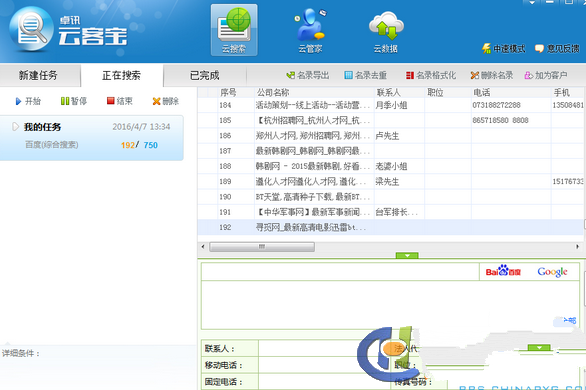Screen dimensions: 586x390
Task: Search with the Google logo button
Action: point(552,272)
